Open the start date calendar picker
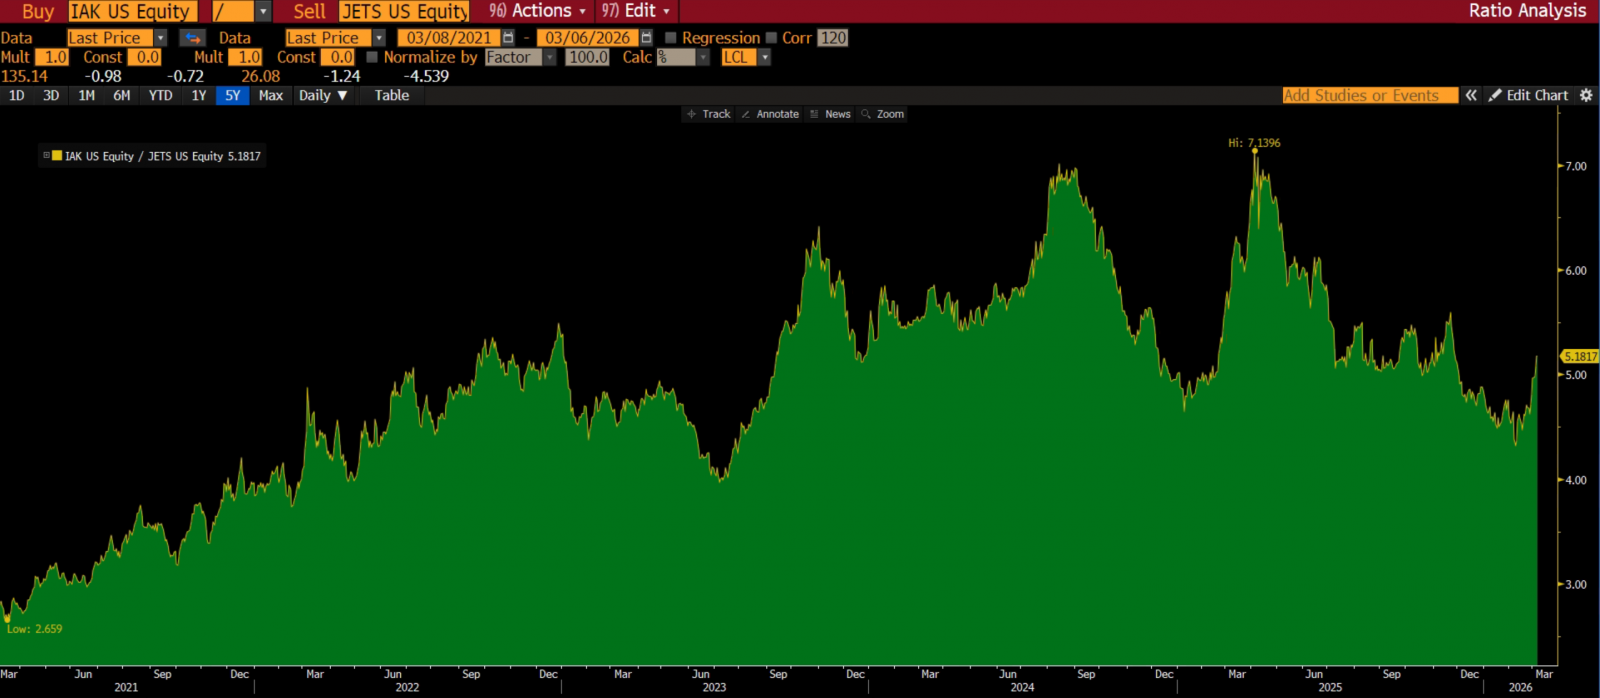The height and width of the screenshot is (698, 1600). pyautogui.click(x=508, y=38)
